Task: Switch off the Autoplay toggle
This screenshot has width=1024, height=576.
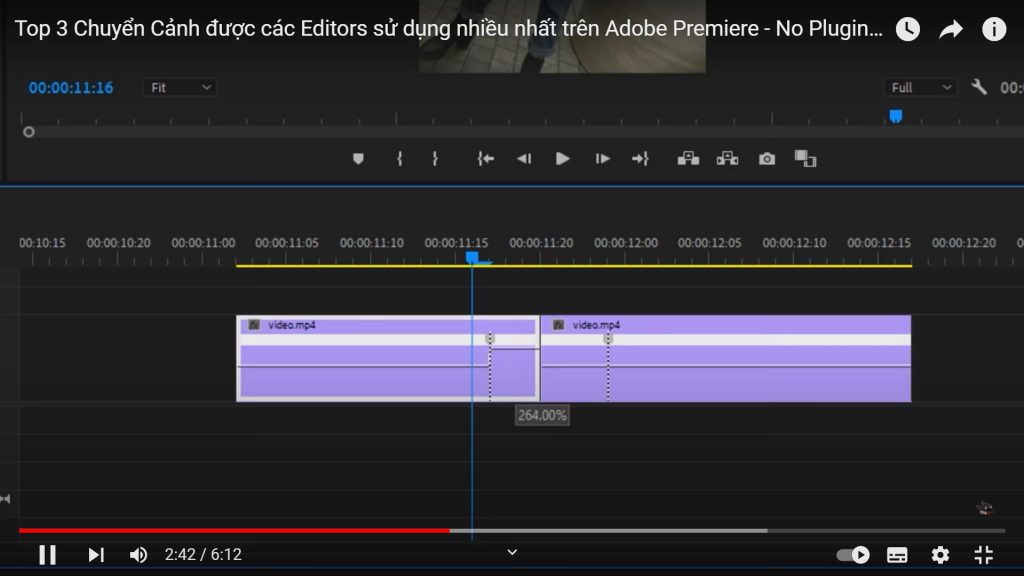Action: pos(852,554)
